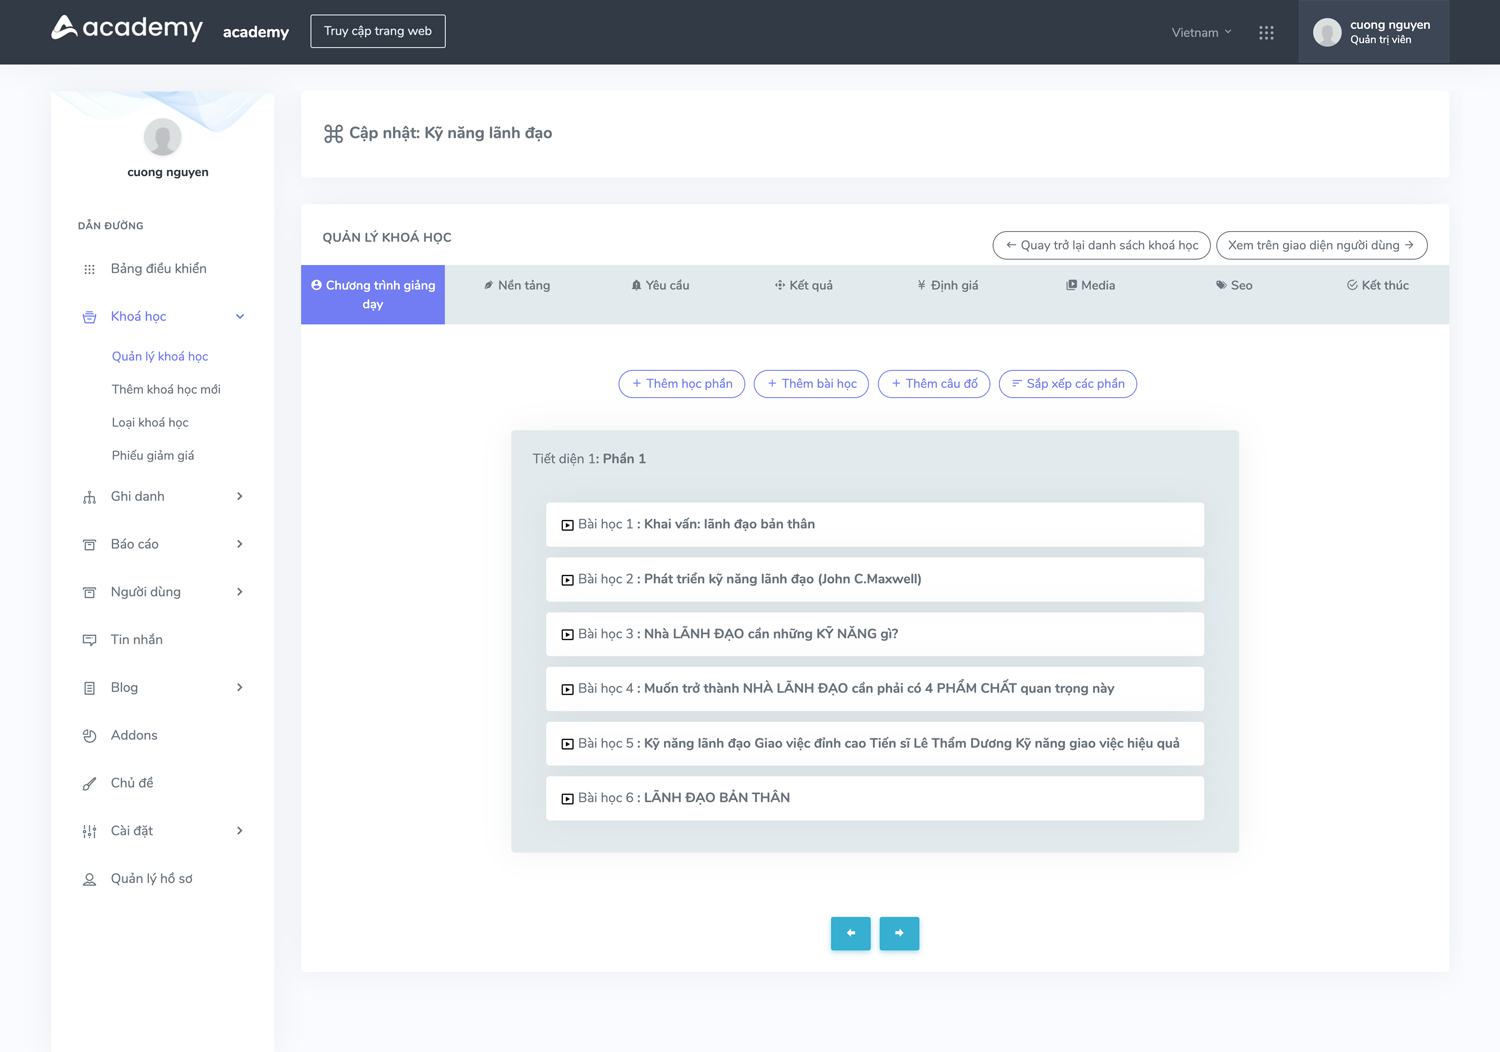Image resolution: width=1500 pixels, height=1052 pixels.
Task: Click the Bảng điều khiển dashboard icon
Action: [x=89, y=269]
